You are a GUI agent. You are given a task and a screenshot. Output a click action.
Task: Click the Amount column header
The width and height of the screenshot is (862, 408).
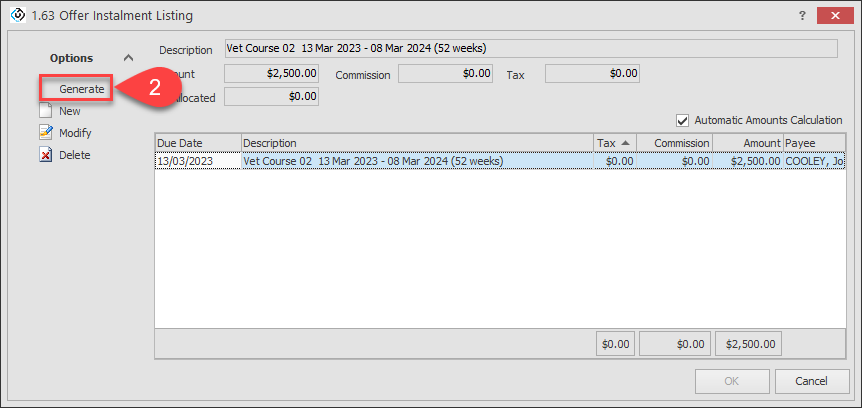click(x=746, y=143)
